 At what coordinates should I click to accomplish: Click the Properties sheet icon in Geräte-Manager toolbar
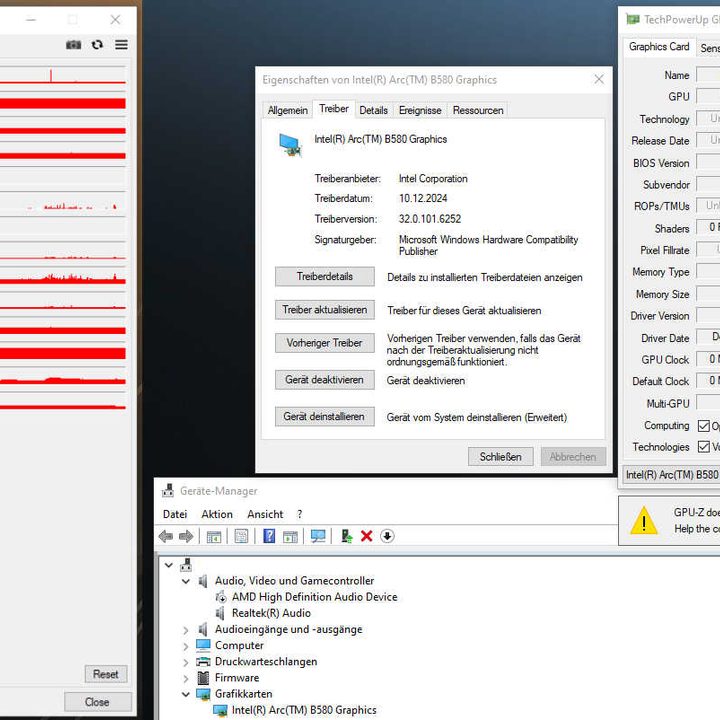[x=241, y=536]
